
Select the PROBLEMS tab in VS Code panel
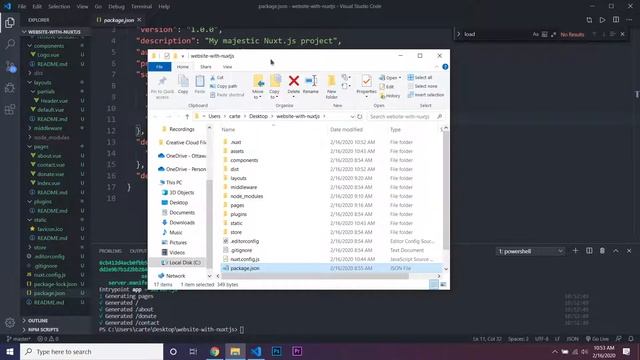pos(110,251)
